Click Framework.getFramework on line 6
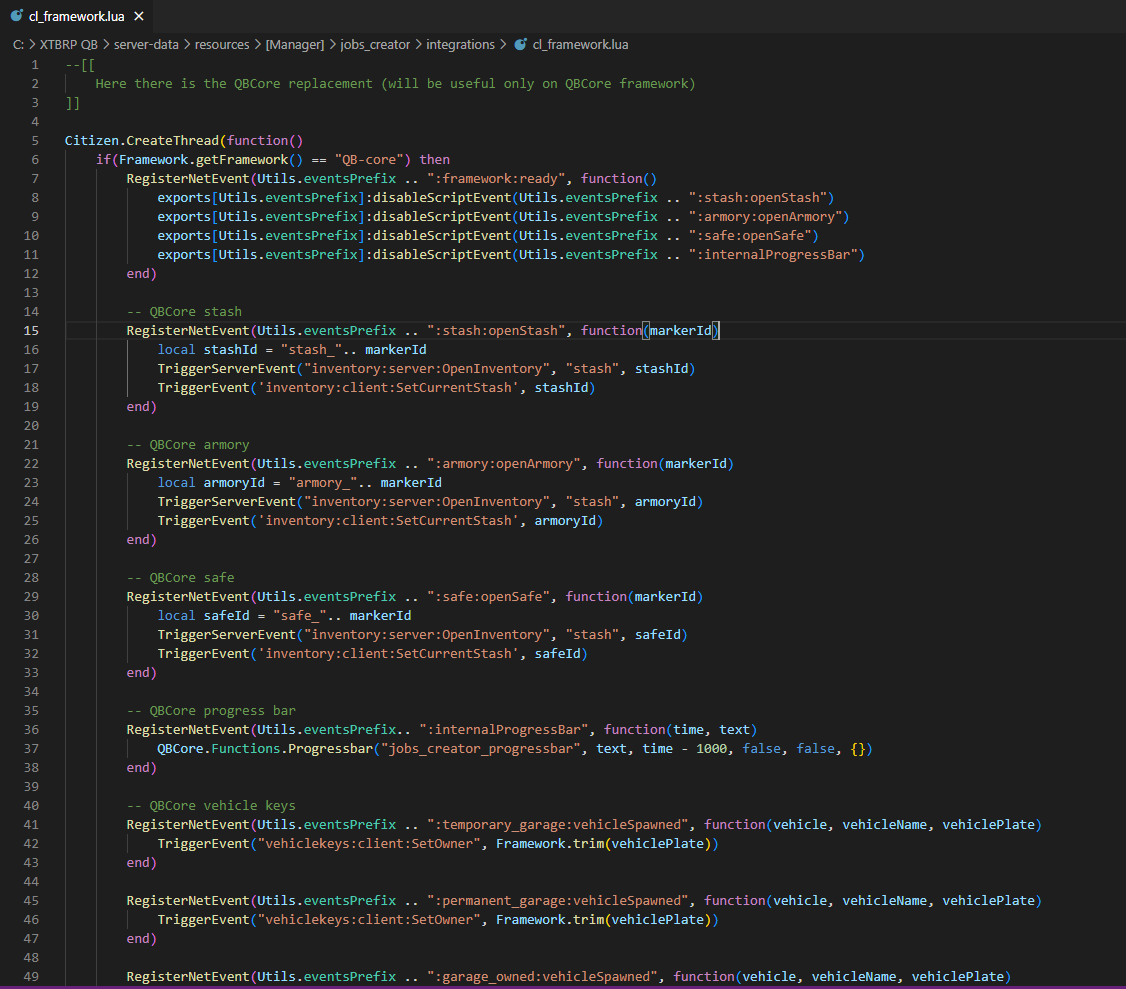Viewport: 1126px width, 989px height. 203,159
